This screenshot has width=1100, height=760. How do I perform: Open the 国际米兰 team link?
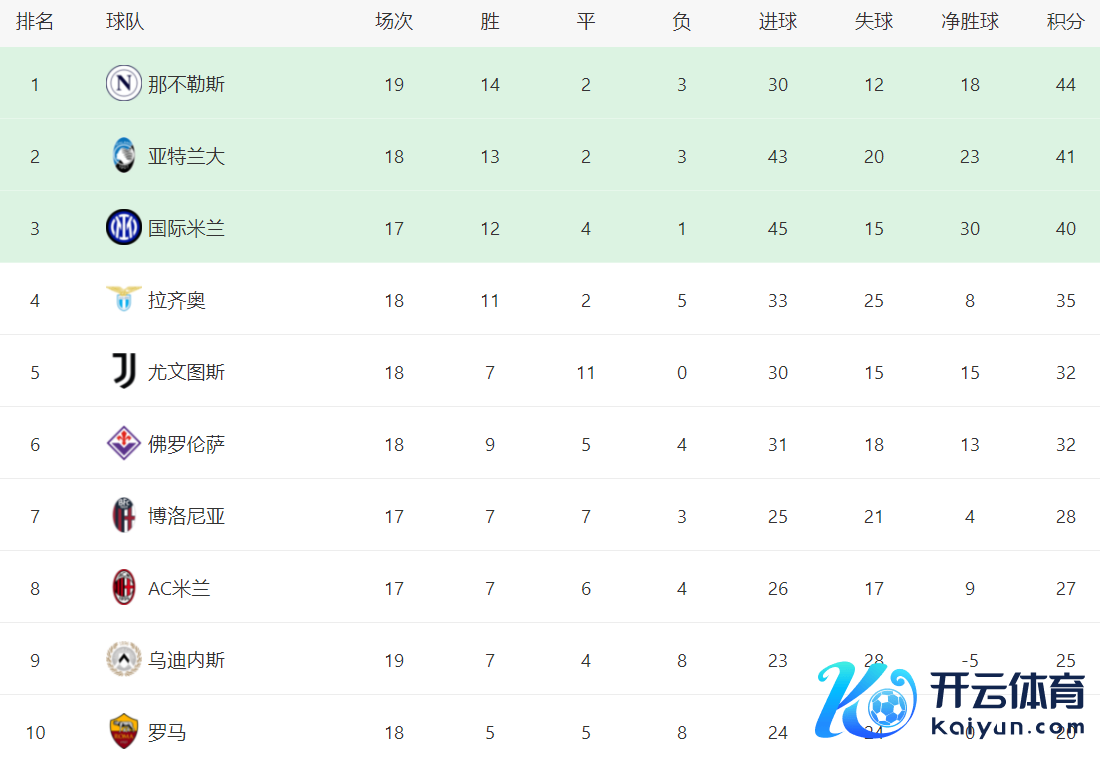click(x=186, y=228)
